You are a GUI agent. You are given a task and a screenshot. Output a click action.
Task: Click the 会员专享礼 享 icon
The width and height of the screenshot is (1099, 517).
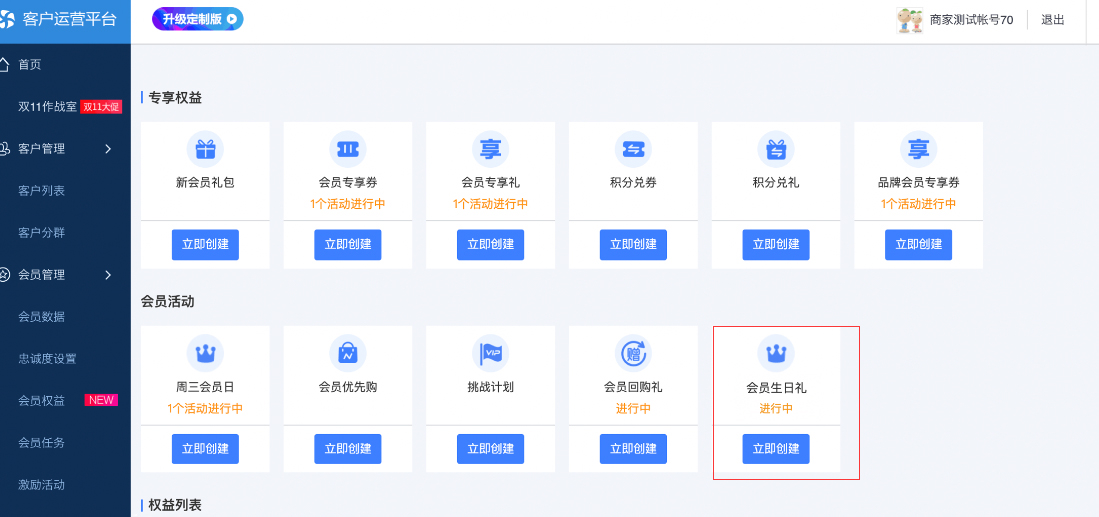[x=491, y=149]
